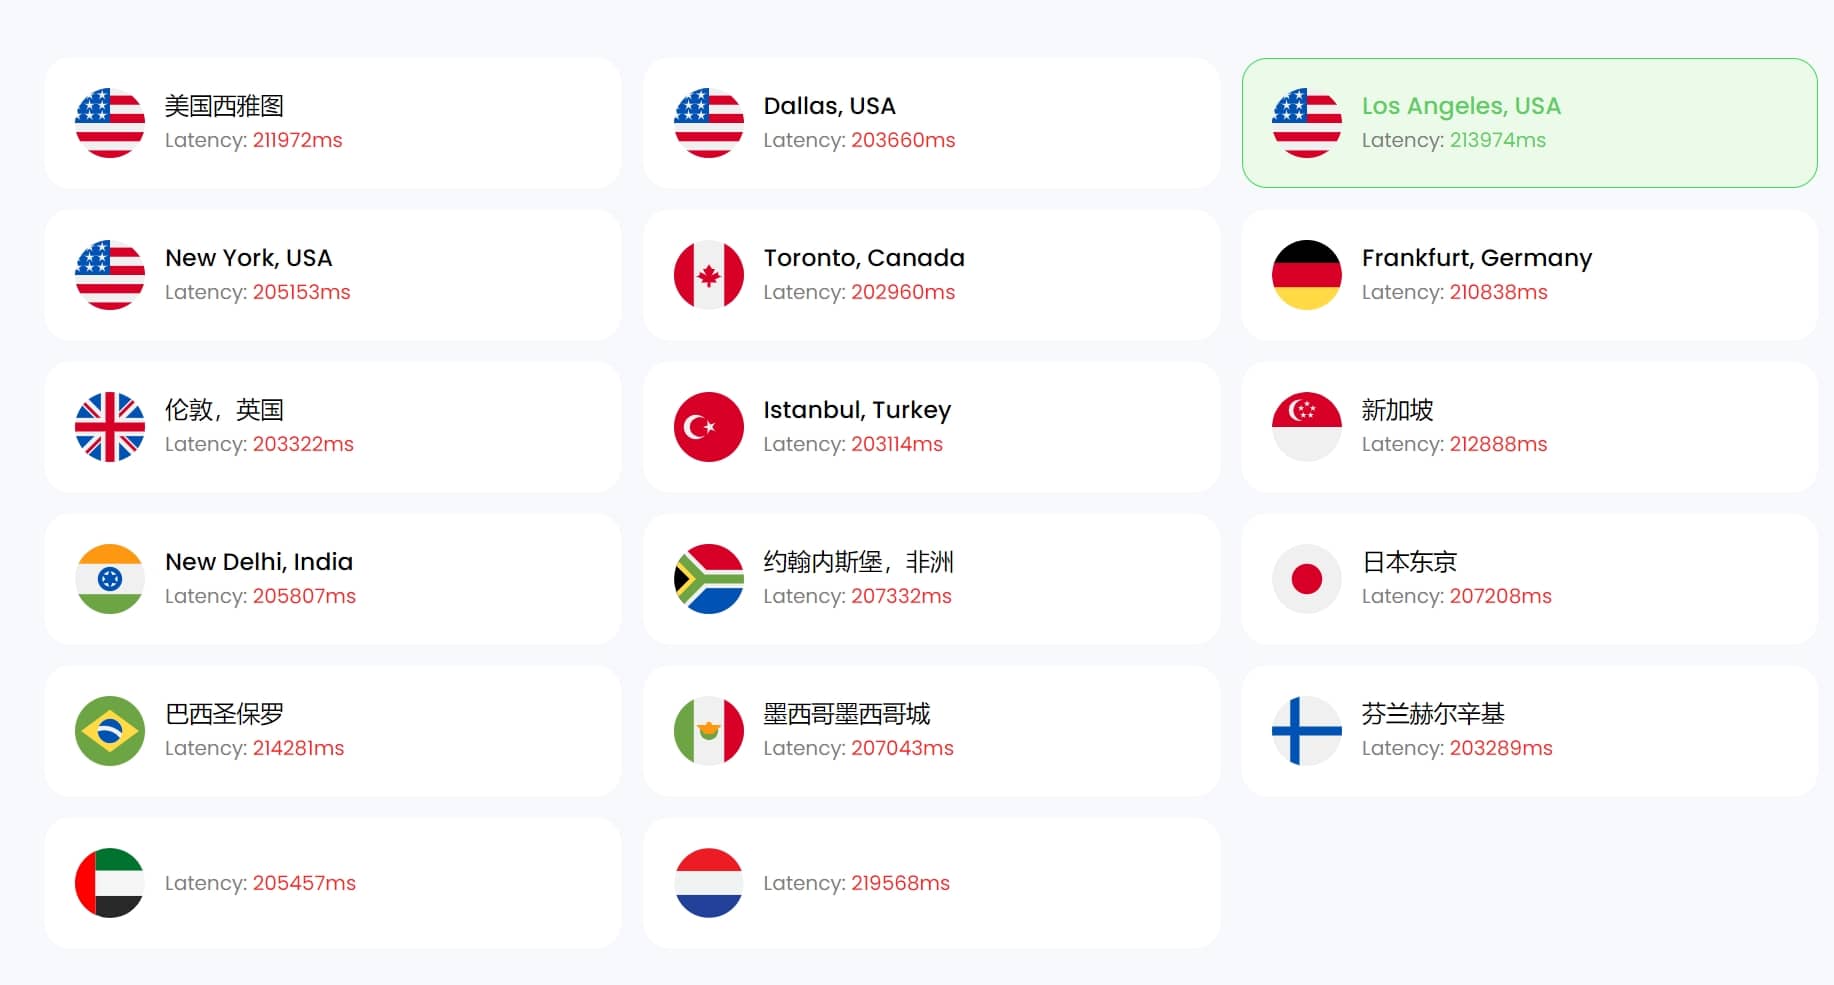This screenshot has height=985, width=1834.
Task: Click the Germany flag icon
Action: click(x=1306, y=275)
